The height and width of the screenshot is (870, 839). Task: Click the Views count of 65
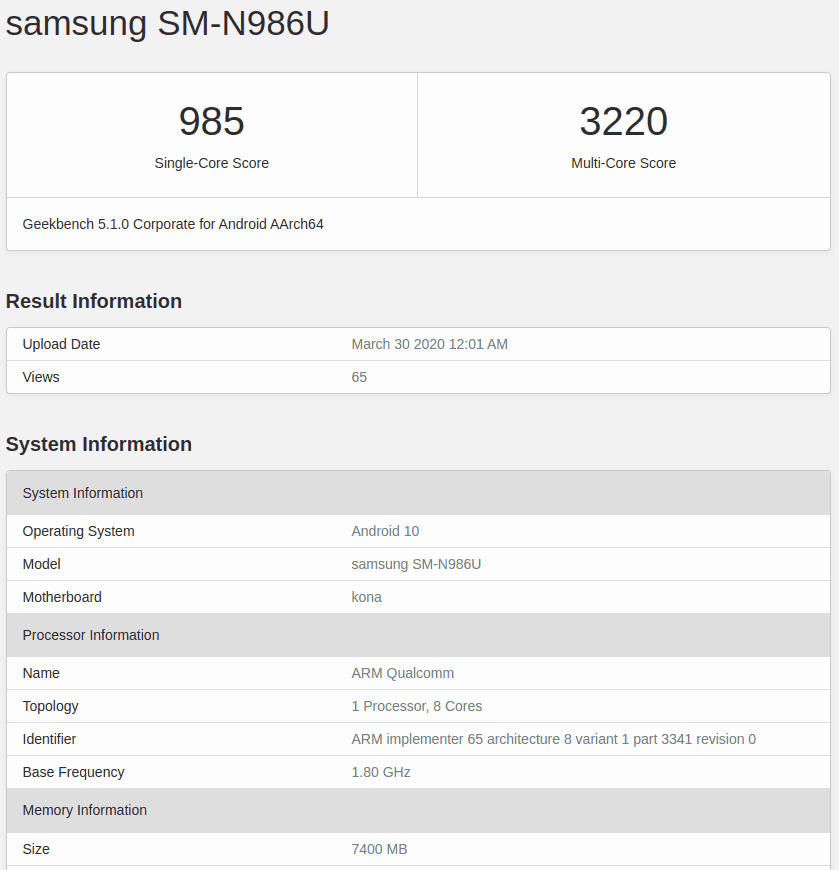tap(359, 377)
